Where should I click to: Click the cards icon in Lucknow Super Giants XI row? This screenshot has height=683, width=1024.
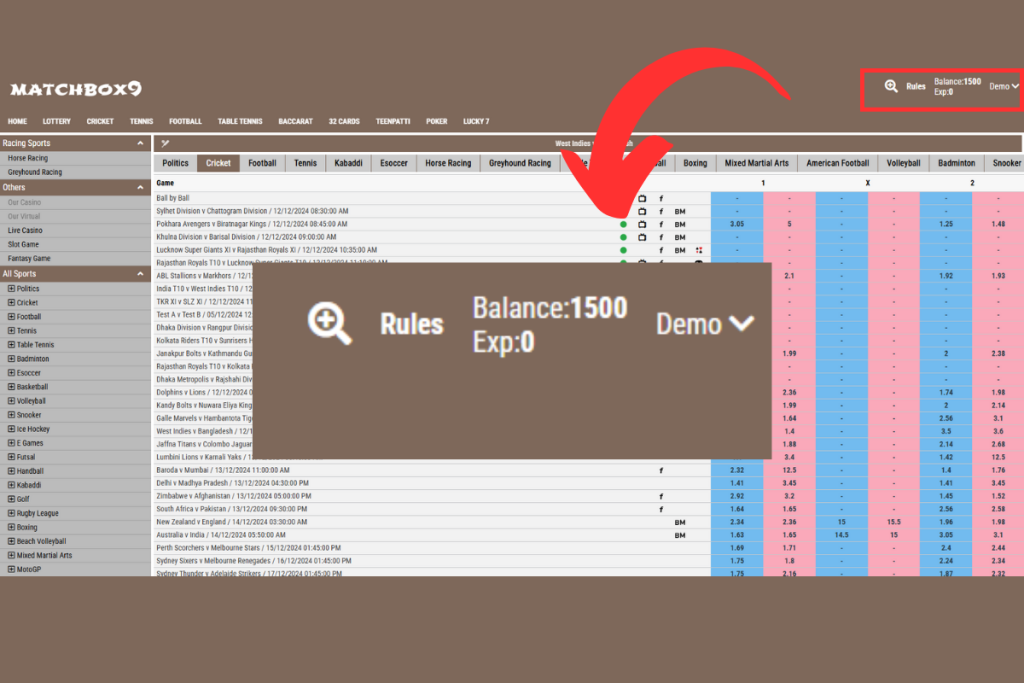click(x=699, y=250)
